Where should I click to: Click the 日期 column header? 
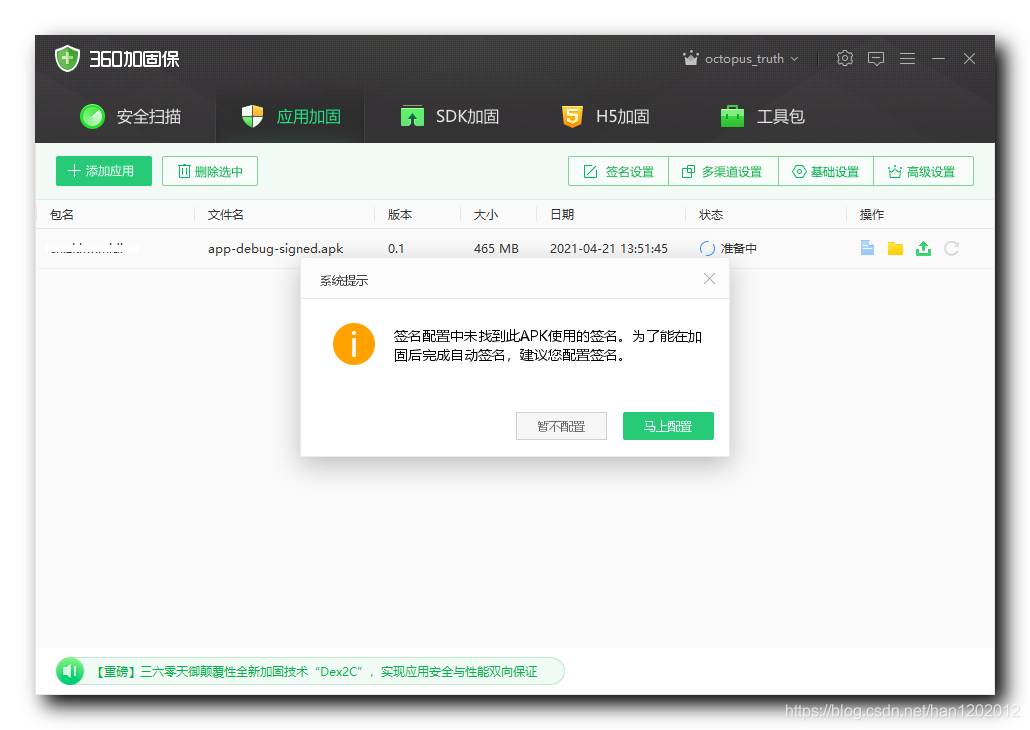[562, 214]
